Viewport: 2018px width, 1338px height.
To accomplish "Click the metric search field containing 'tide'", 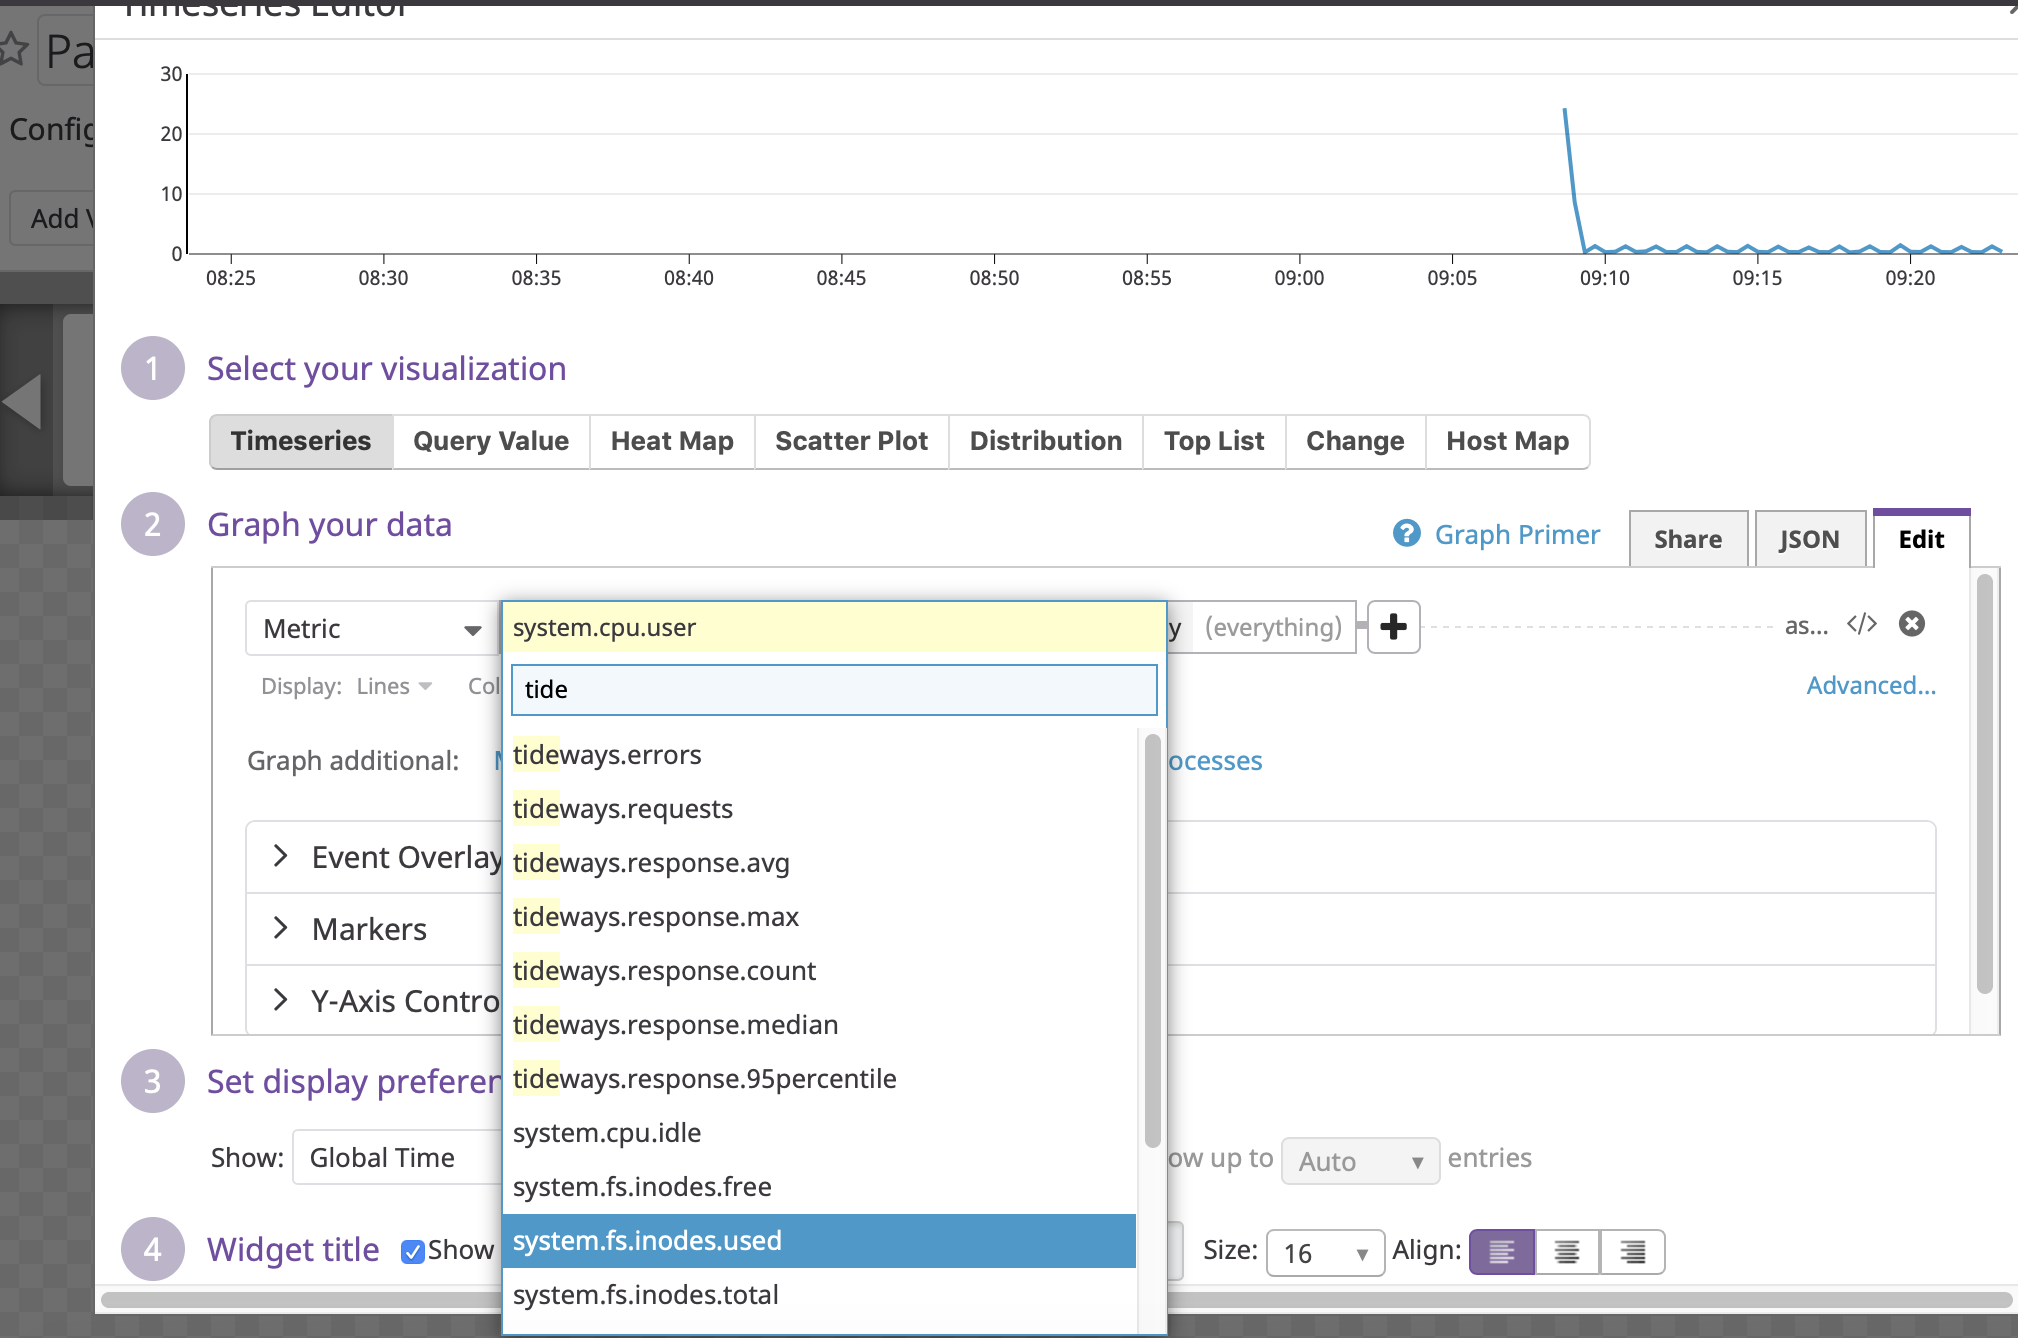I will coord(834,690).
